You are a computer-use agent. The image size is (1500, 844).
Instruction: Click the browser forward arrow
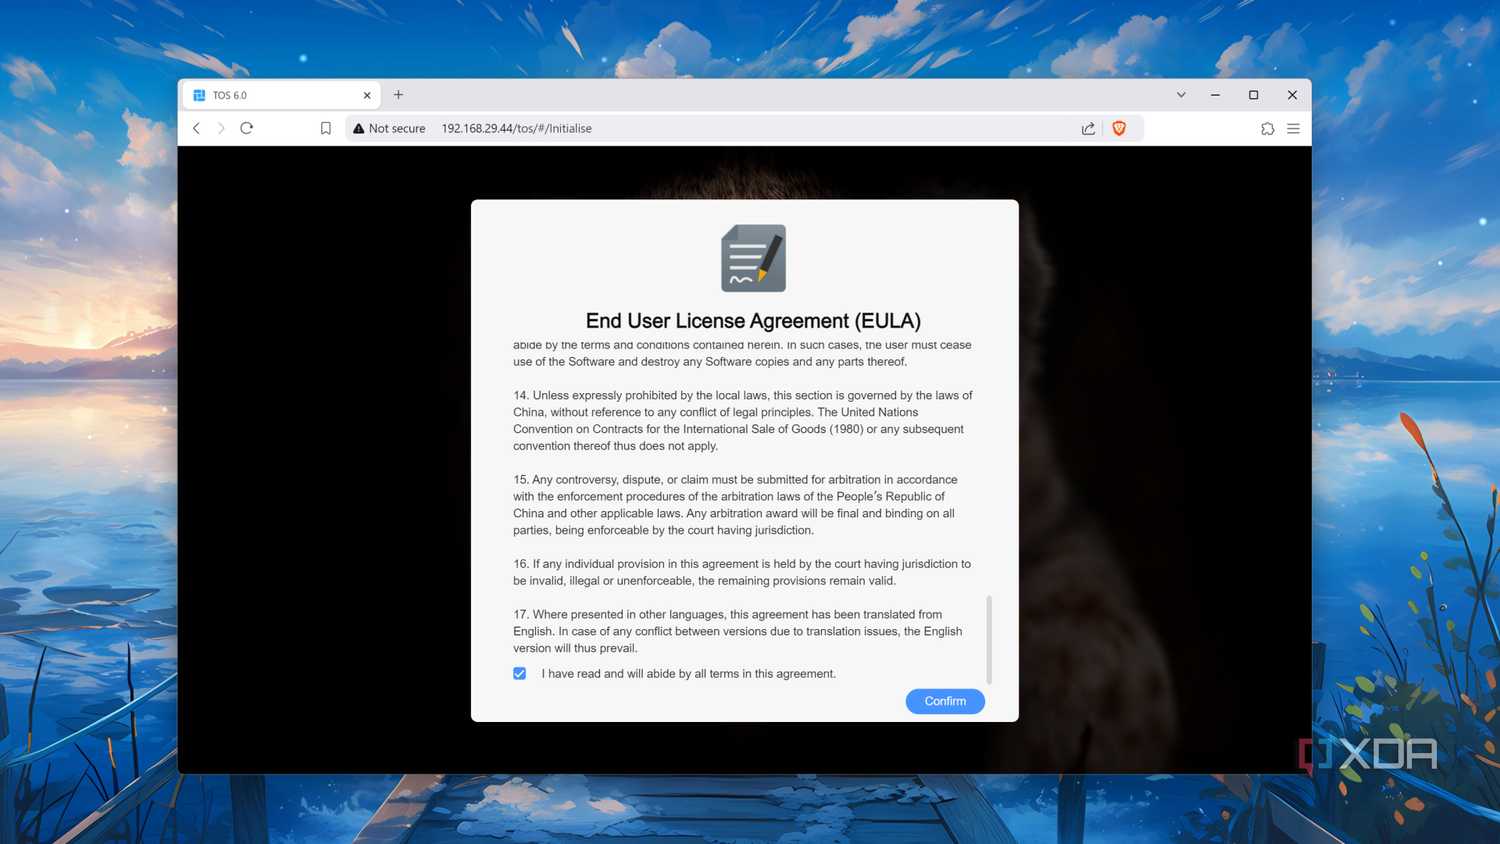[222, 128]
